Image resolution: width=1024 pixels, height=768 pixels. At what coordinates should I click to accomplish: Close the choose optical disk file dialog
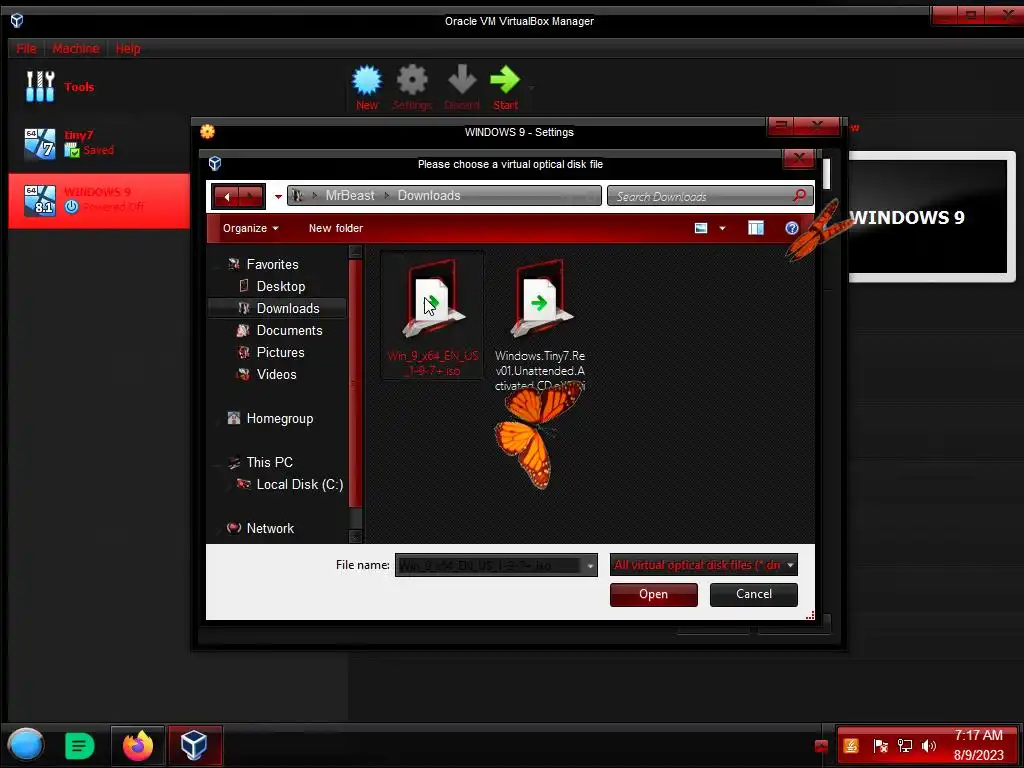pos(798,159)
